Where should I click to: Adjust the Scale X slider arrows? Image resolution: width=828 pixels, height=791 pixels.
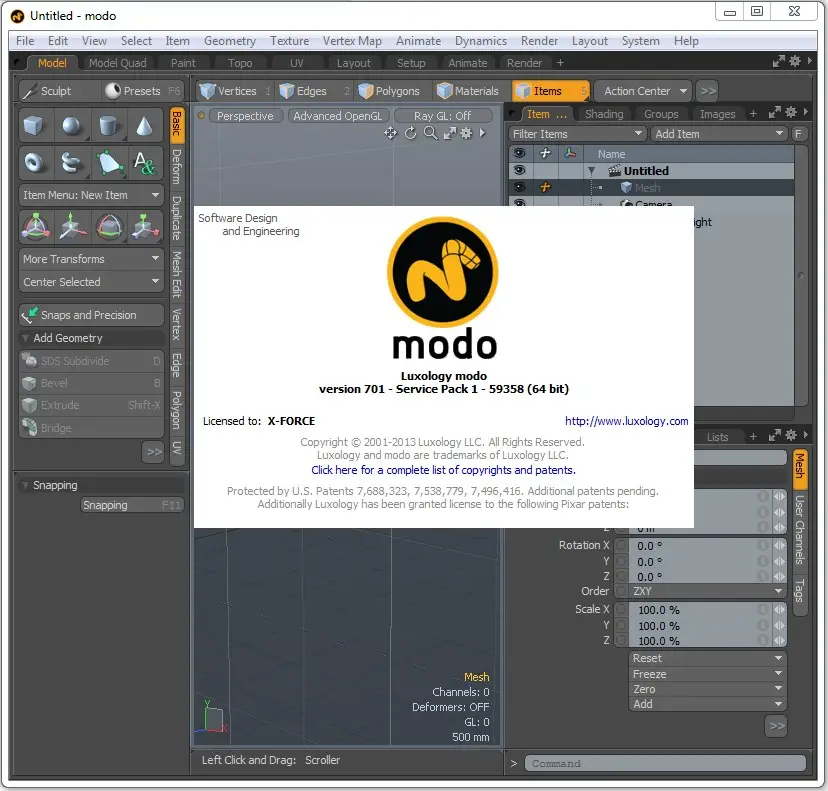point(779,609)
